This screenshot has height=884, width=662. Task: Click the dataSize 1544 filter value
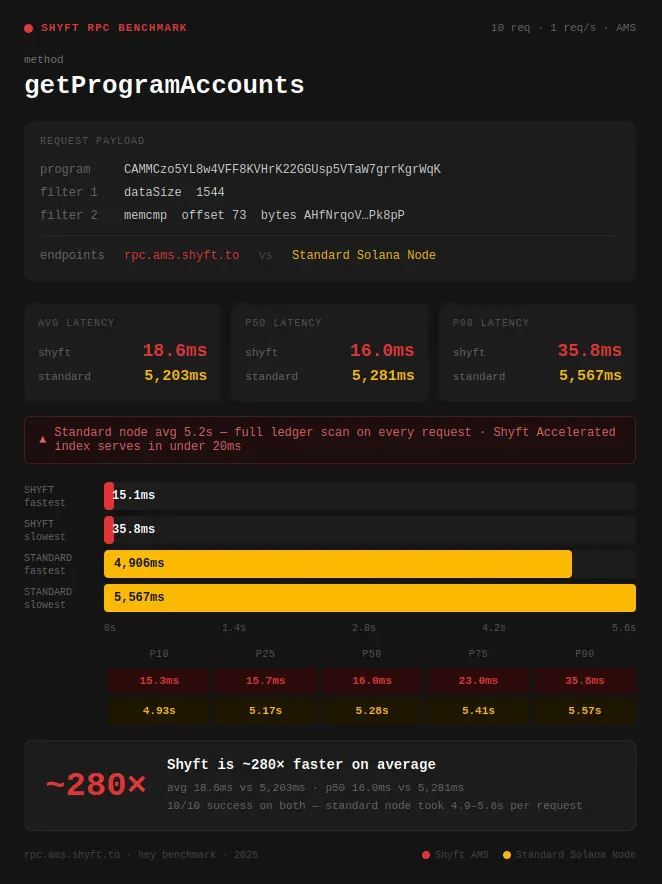(x=174, y=192)
